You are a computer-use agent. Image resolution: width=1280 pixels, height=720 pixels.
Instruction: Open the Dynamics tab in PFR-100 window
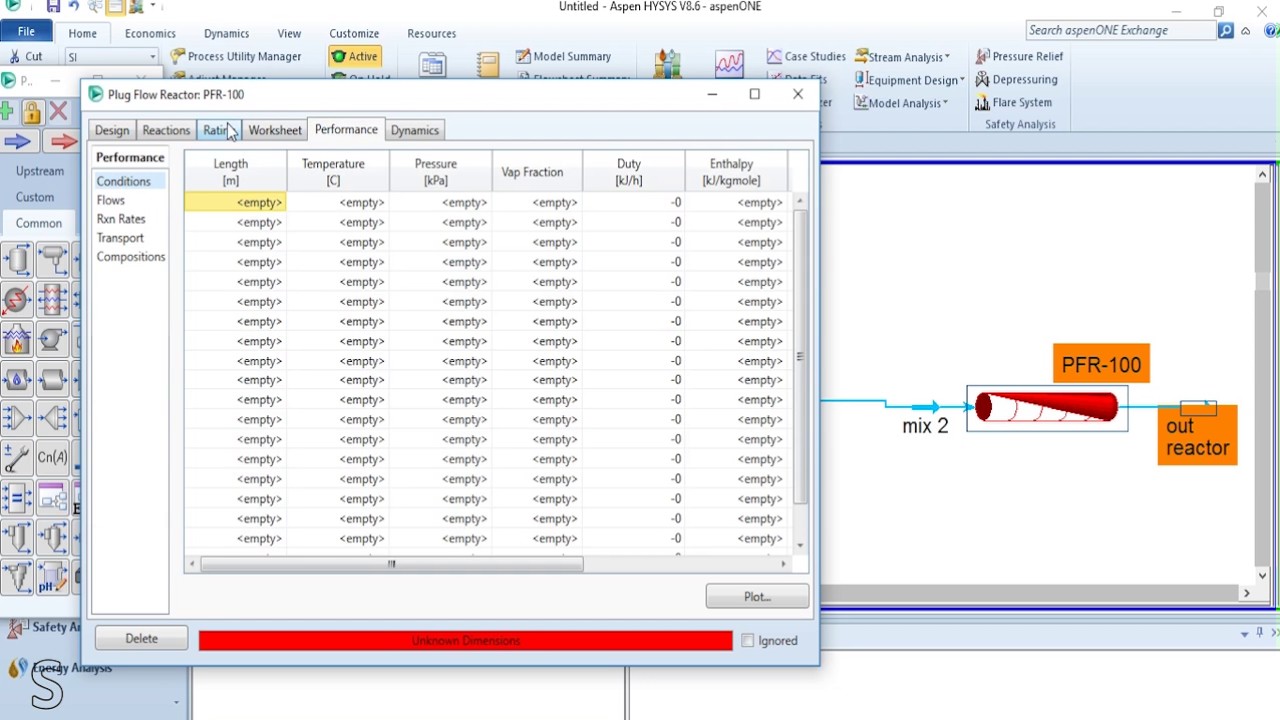(415, 131)
